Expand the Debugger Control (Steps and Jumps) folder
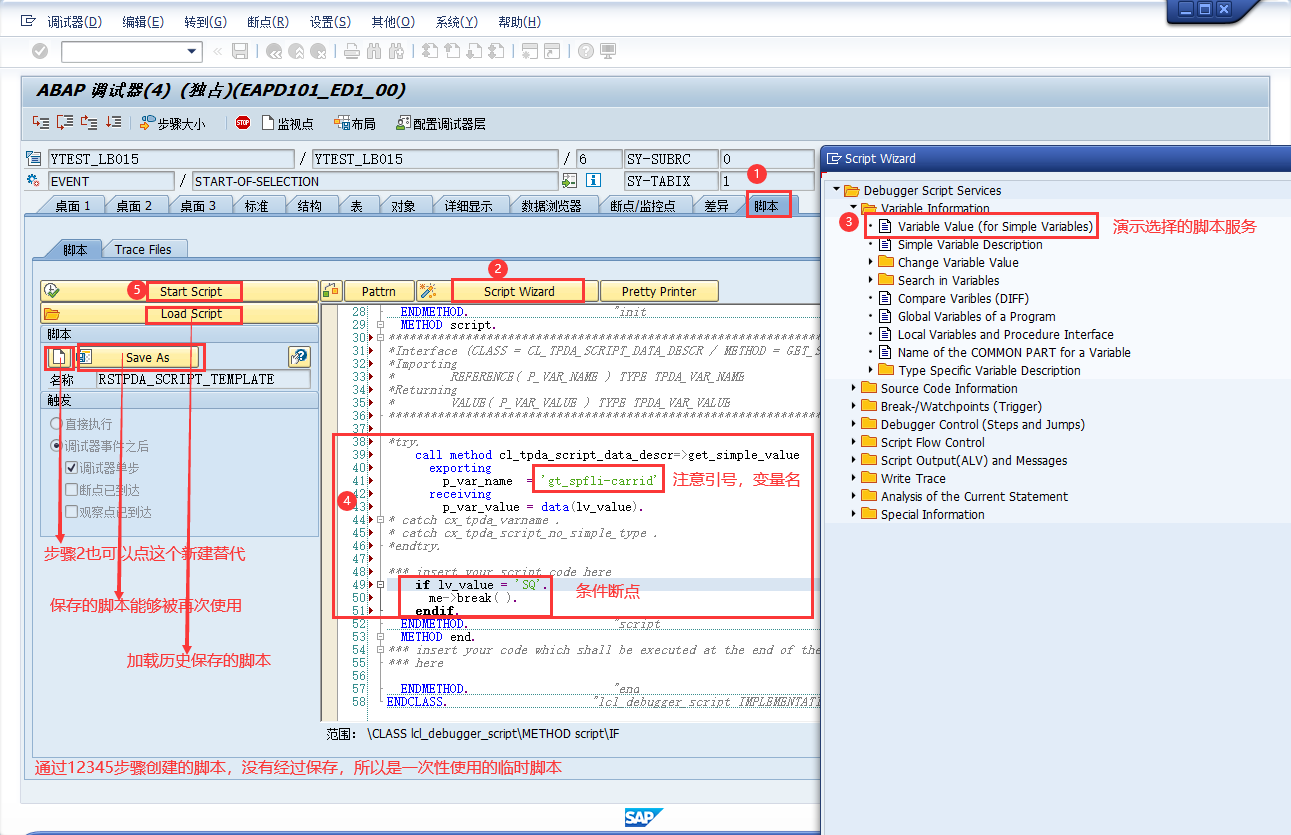This screenshot has height=835, width=1291. coord(853,424)
